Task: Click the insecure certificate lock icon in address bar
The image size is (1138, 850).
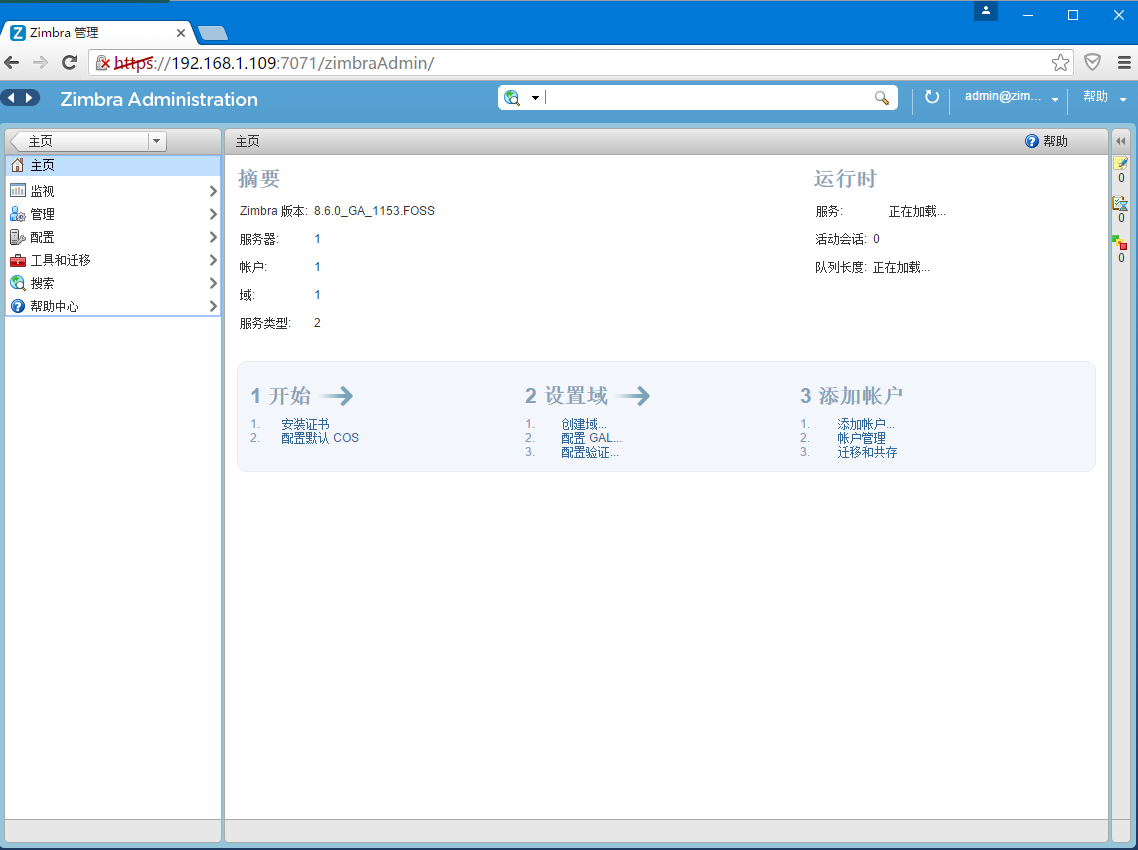Action: pyautogui.click(x=103, y=63)
